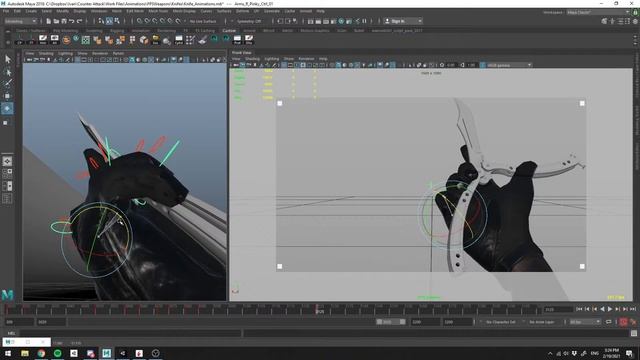The width and height of the screenshot is (640, 360).
Task: Switch to the Custom shelf tab
Action: 229,30
